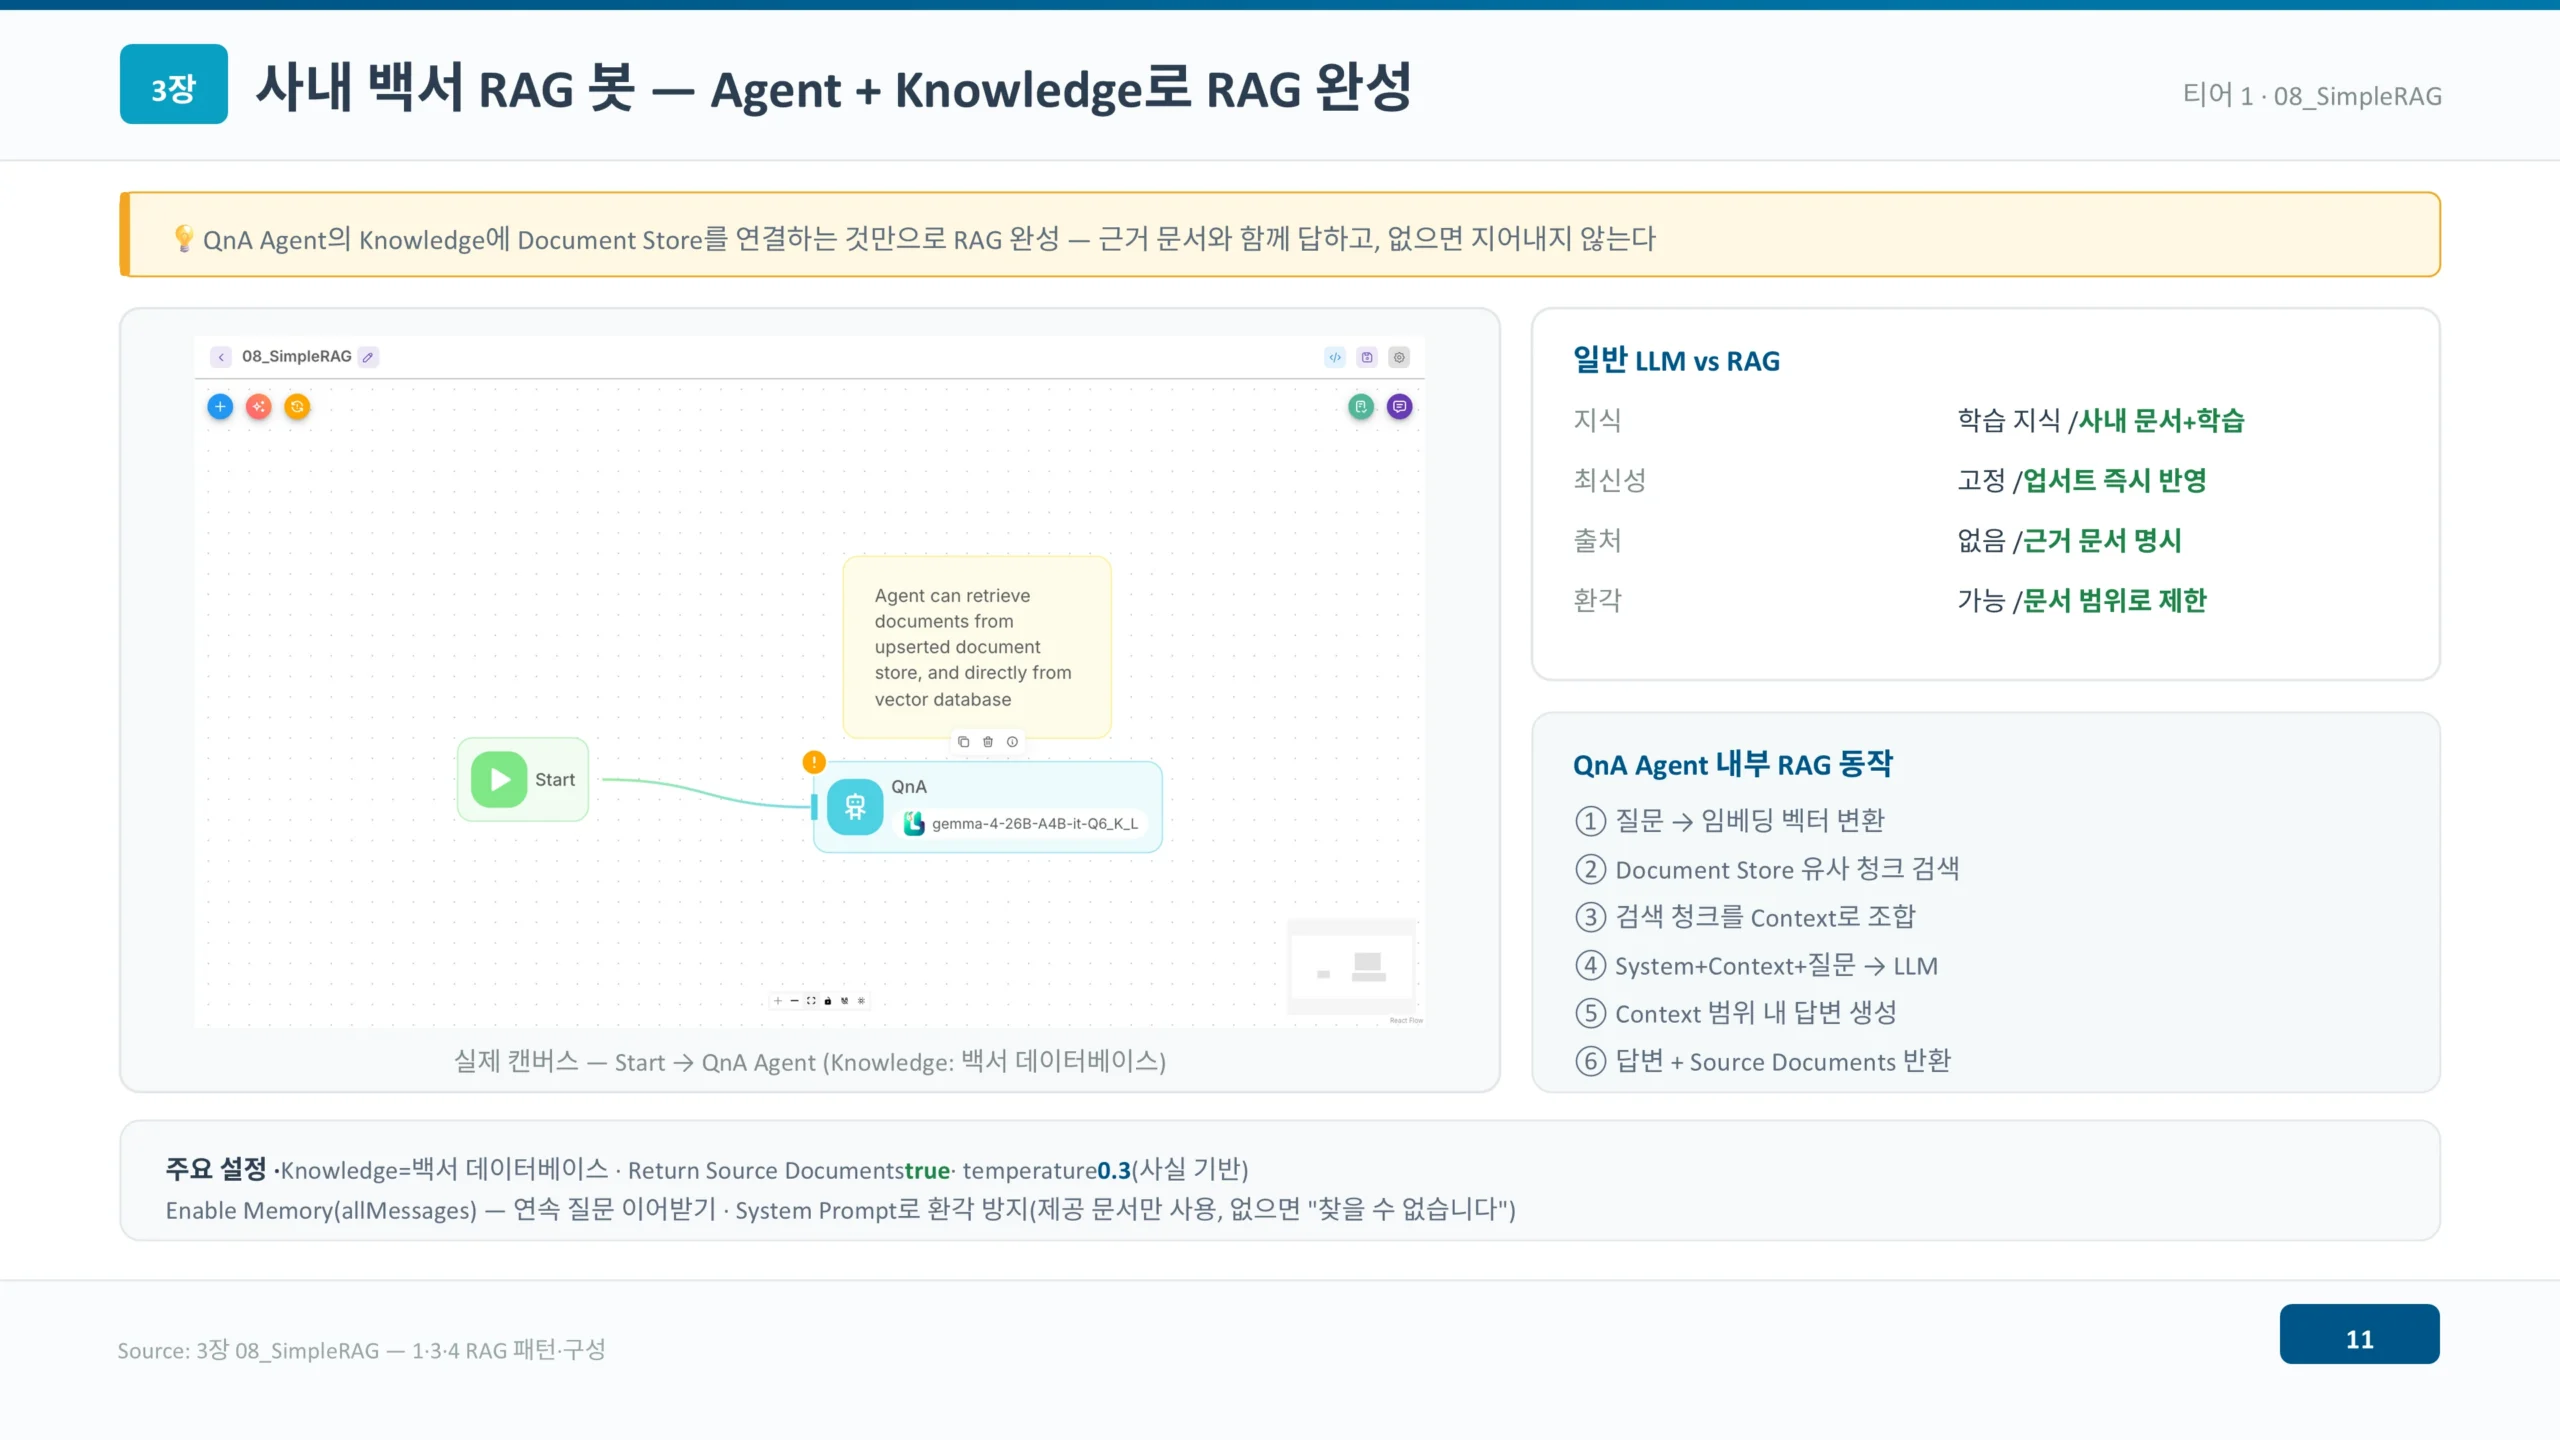
Task: Toggle snapping magnet control on canvas
Action: coord(844,1000)
